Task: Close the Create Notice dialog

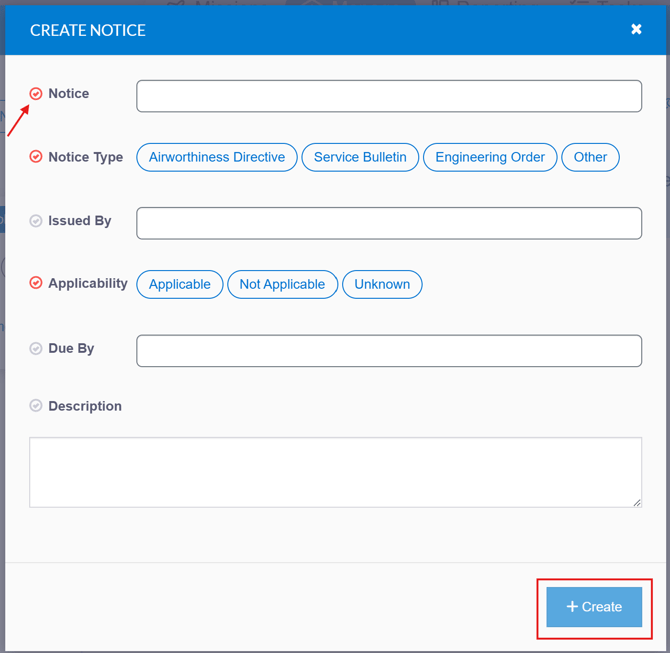Action: tap(636, 30)
